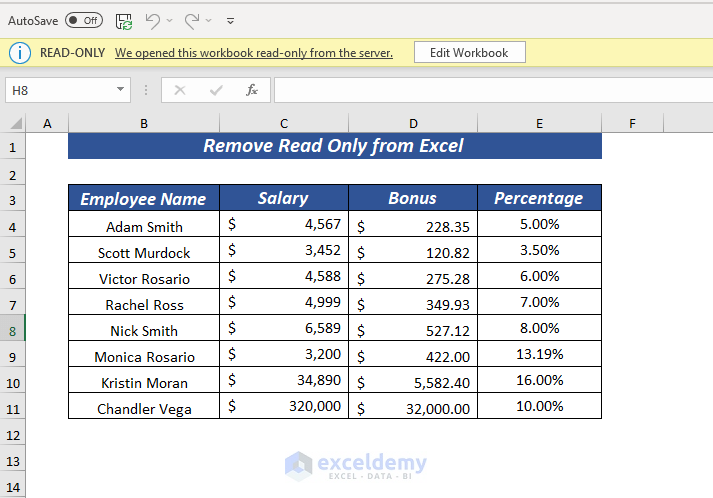Click the Undo arrow icon
Viewport: 713px width, 498px height.
[x=152, y=20]
